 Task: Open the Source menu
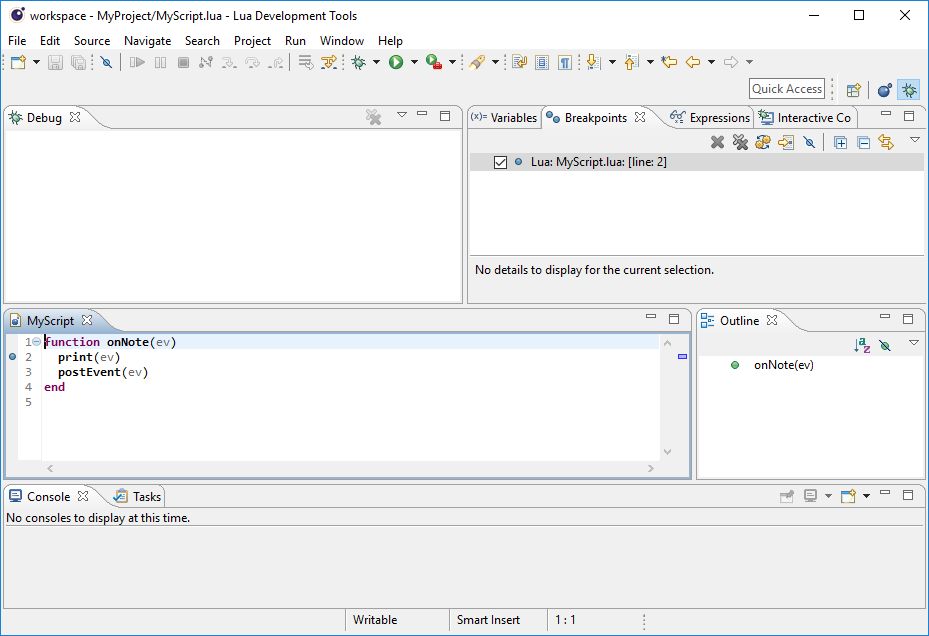click(92, 40)
